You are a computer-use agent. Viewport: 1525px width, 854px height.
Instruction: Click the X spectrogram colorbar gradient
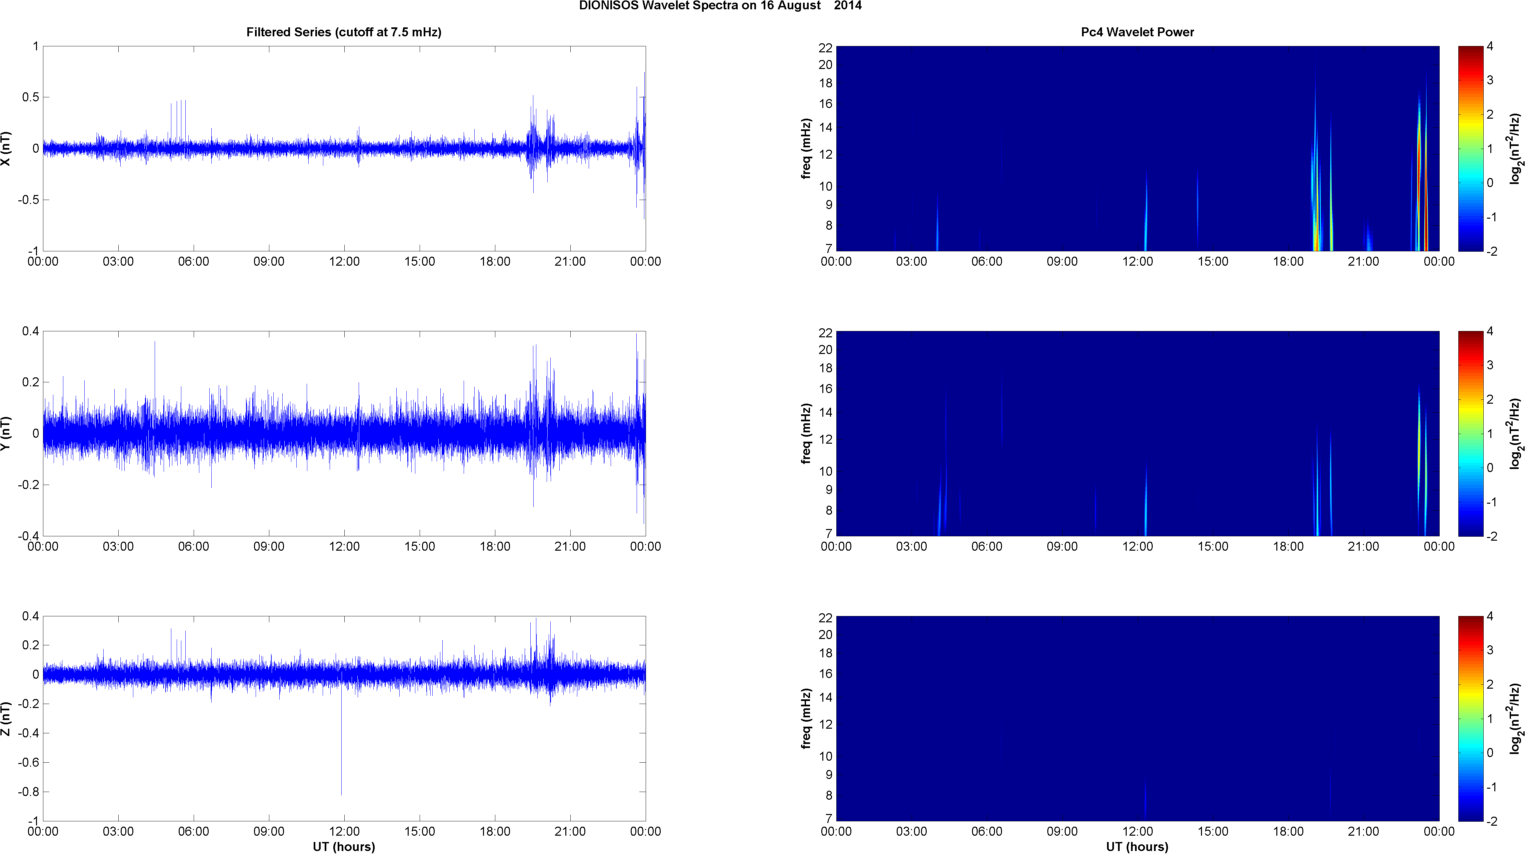1470,148
